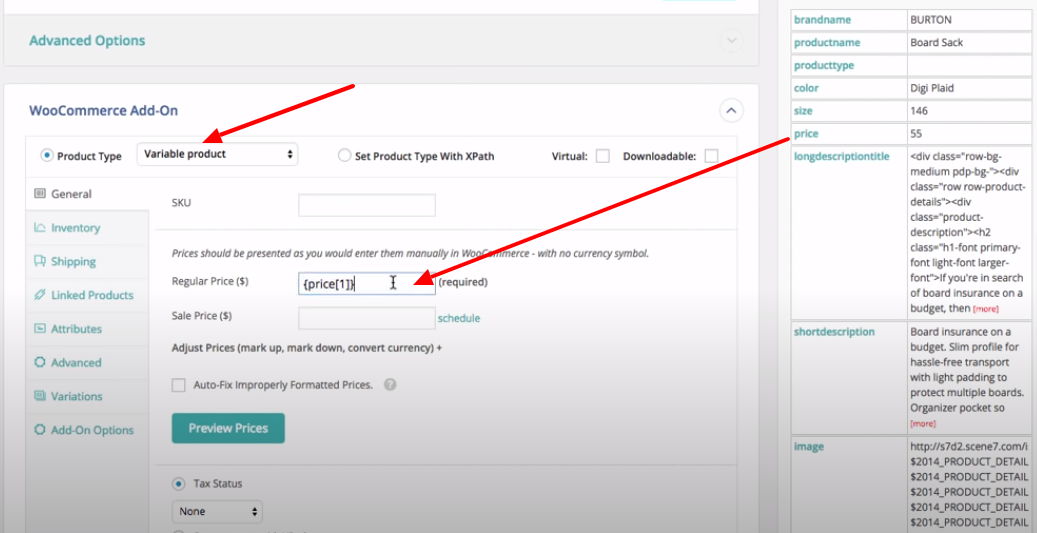Collapse the WooCommerce Add-On section
Screen dimensions: 1037x533
click(x=731, y=110)
